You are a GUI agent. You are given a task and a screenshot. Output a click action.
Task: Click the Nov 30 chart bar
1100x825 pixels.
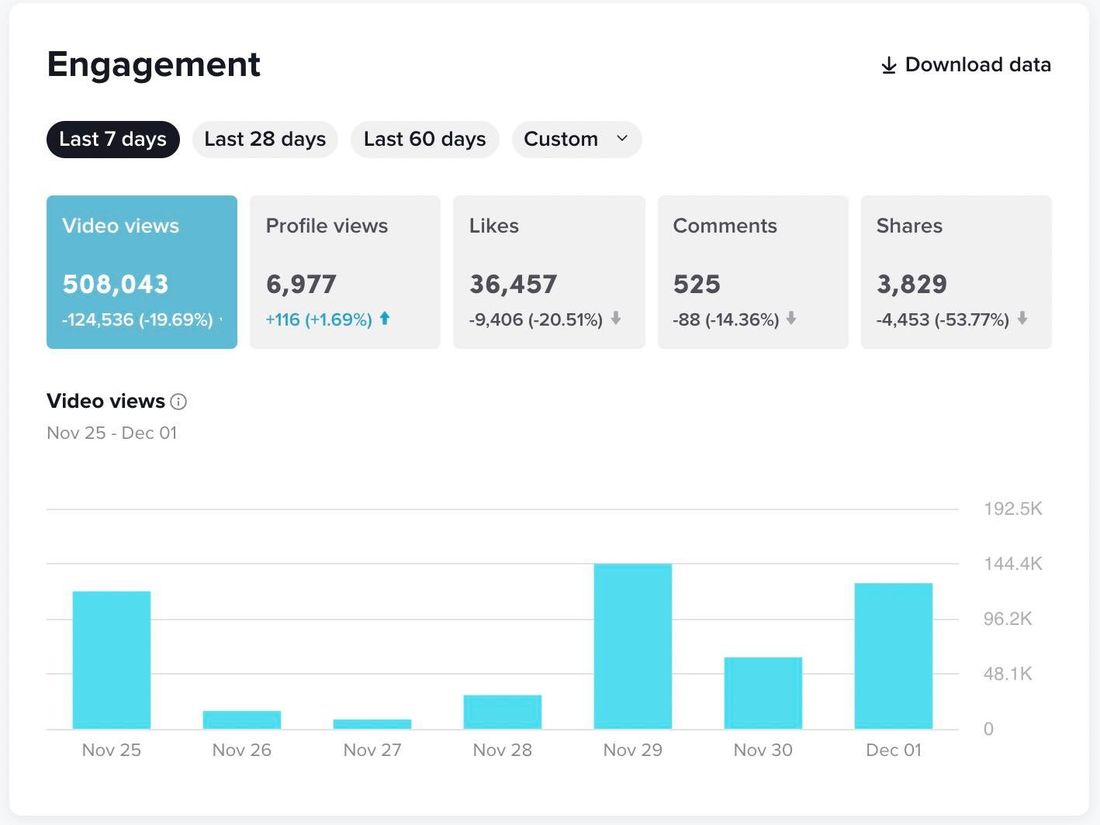click(763, 693)
